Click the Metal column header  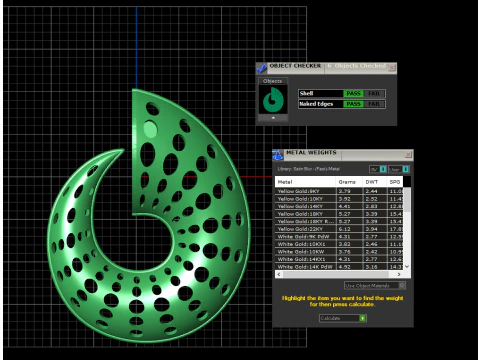[305, 182]
